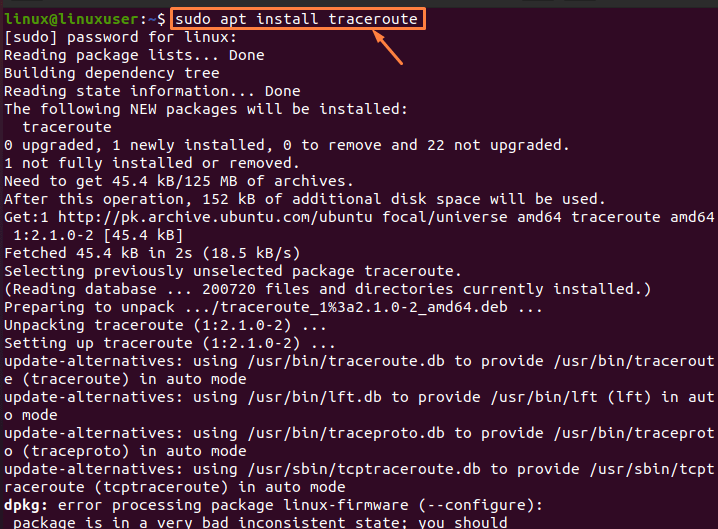718x529 pixels.
Task: Click '(Reading database ... 200720 files' line
Action: (x=327, y=289)
